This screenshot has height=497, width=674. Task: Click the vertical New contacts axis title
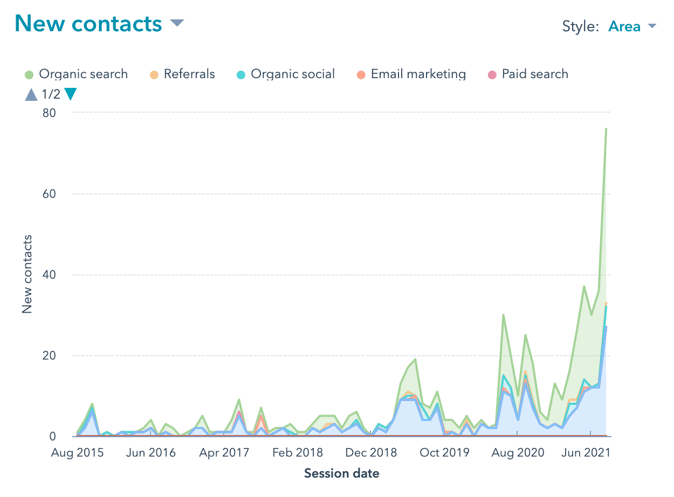click(27, 274)
